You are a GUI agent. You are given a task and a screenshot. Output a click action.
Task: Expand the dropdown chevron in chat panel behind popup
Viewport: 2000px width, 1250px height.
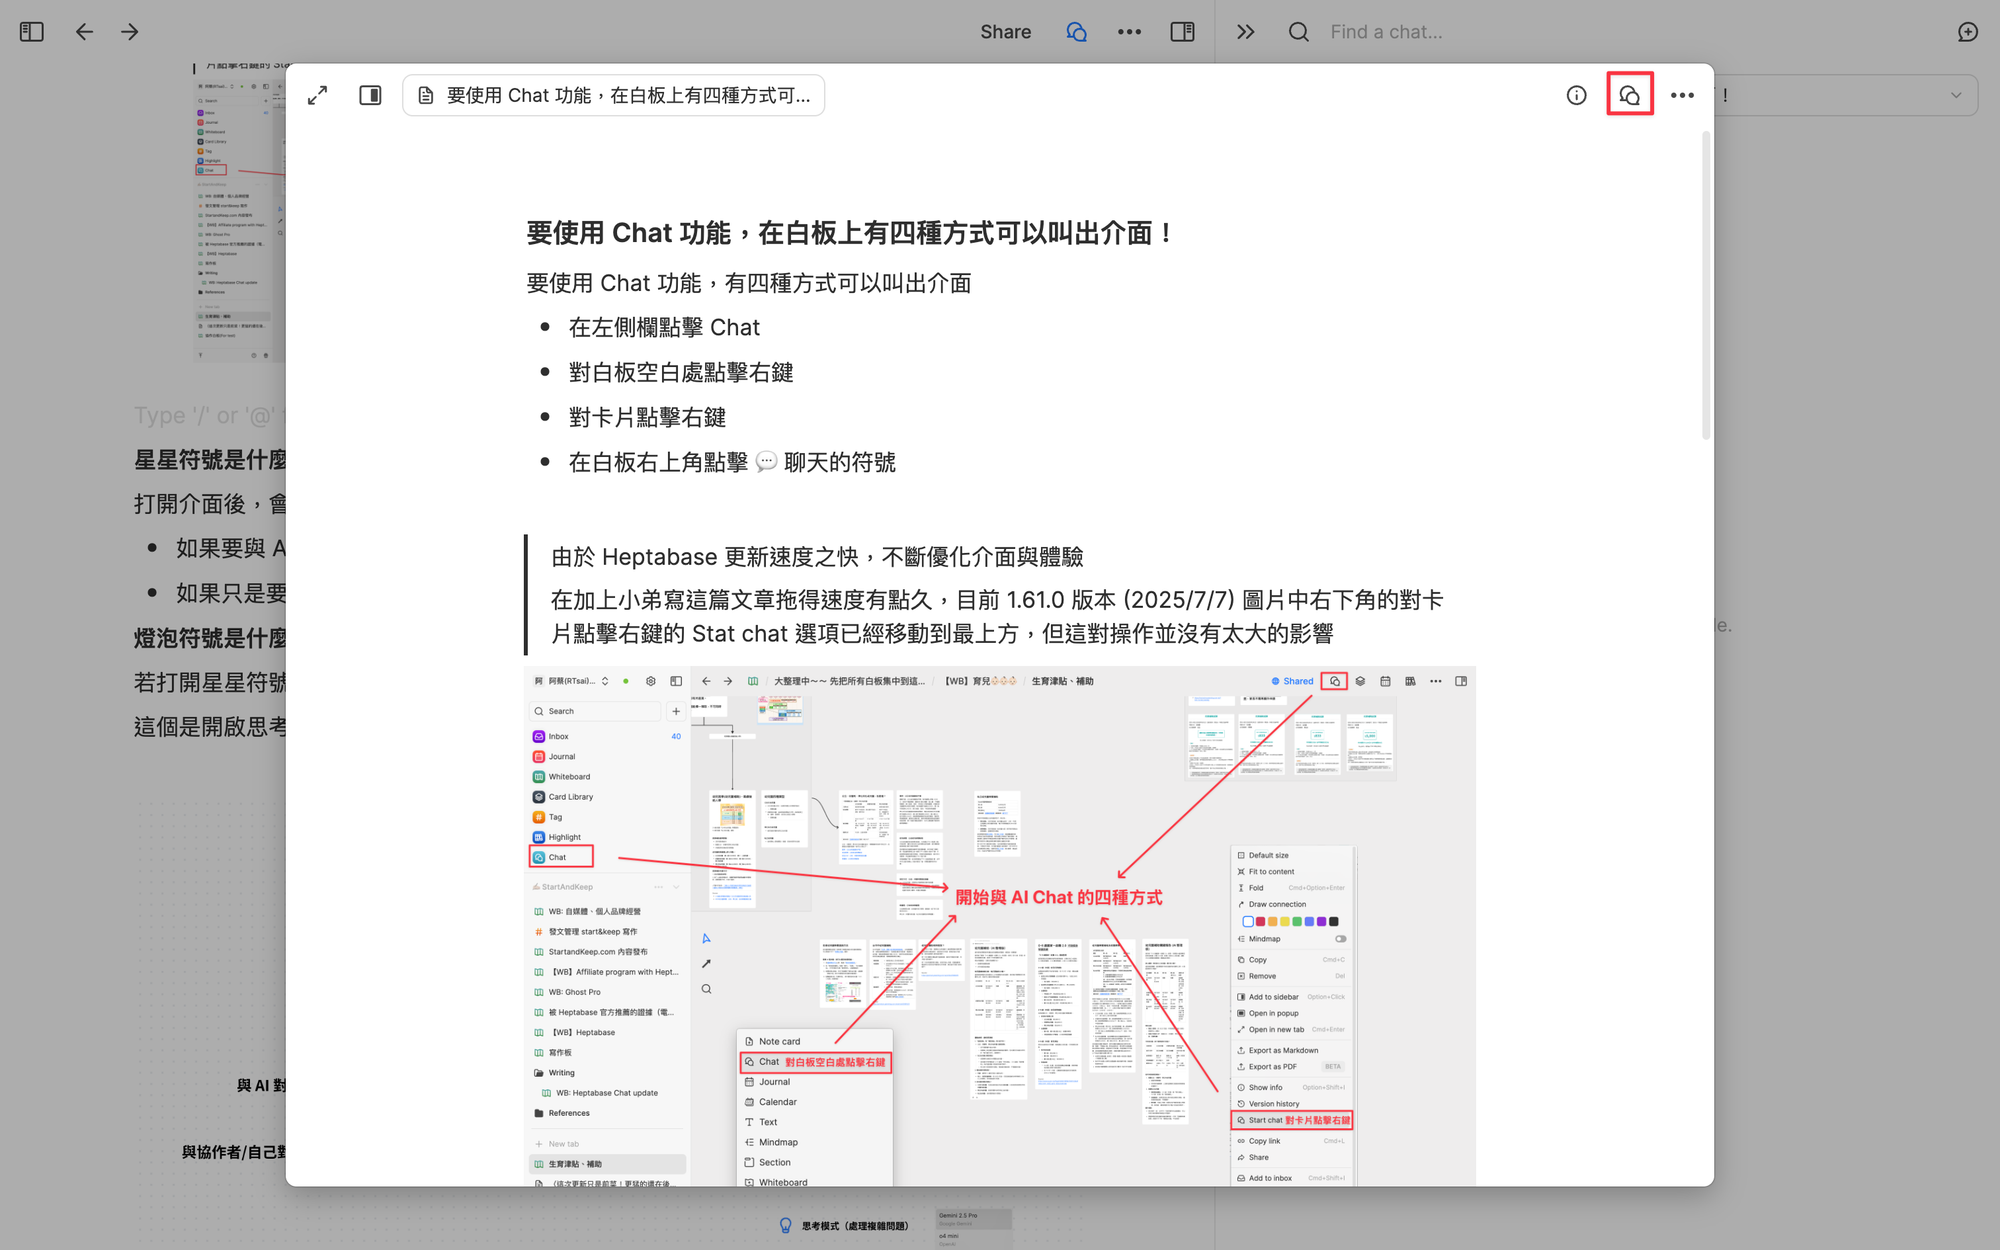pyautogui.click(x=1955, y=95)
